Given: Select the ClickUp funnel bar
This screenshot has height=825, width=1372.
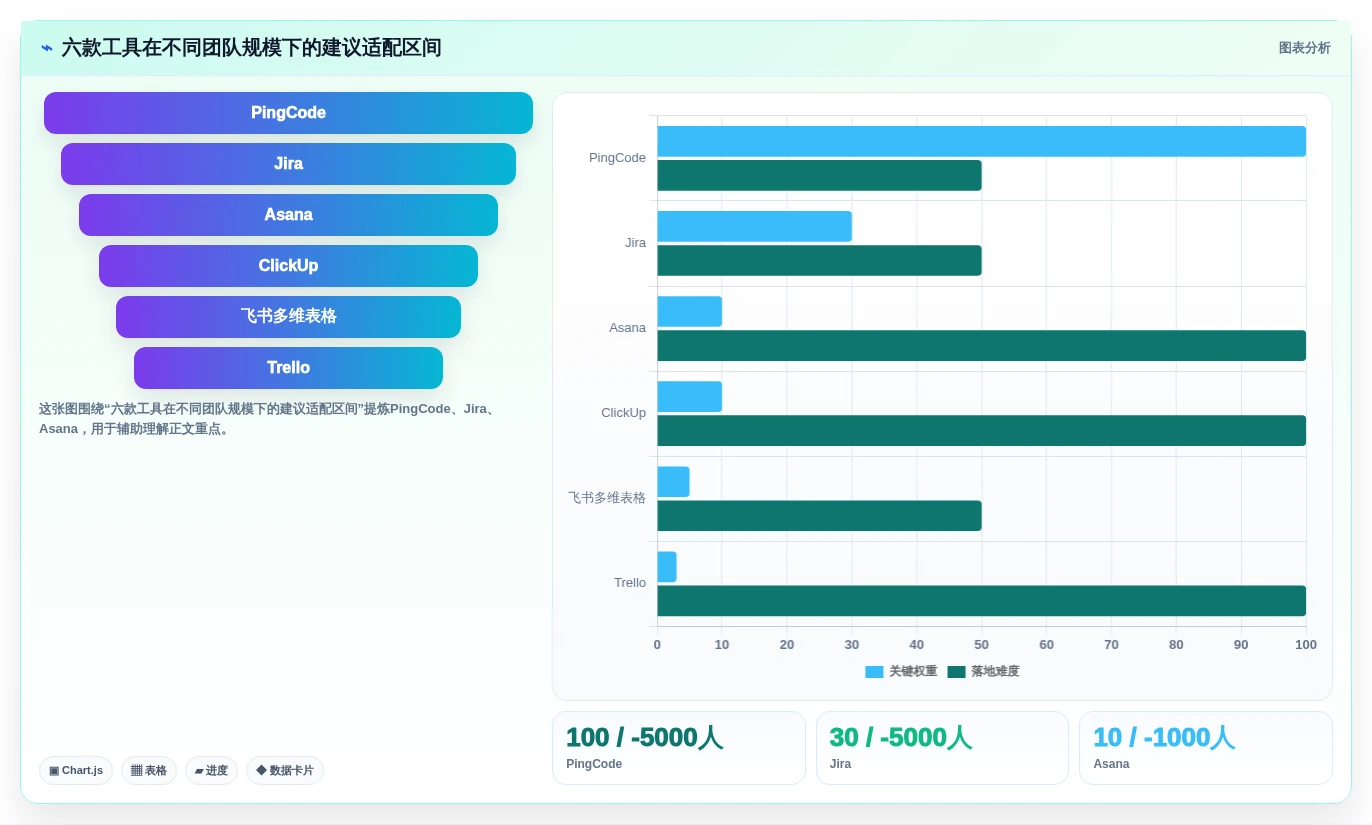Looking at the screenshot, I should pos(288,266).
